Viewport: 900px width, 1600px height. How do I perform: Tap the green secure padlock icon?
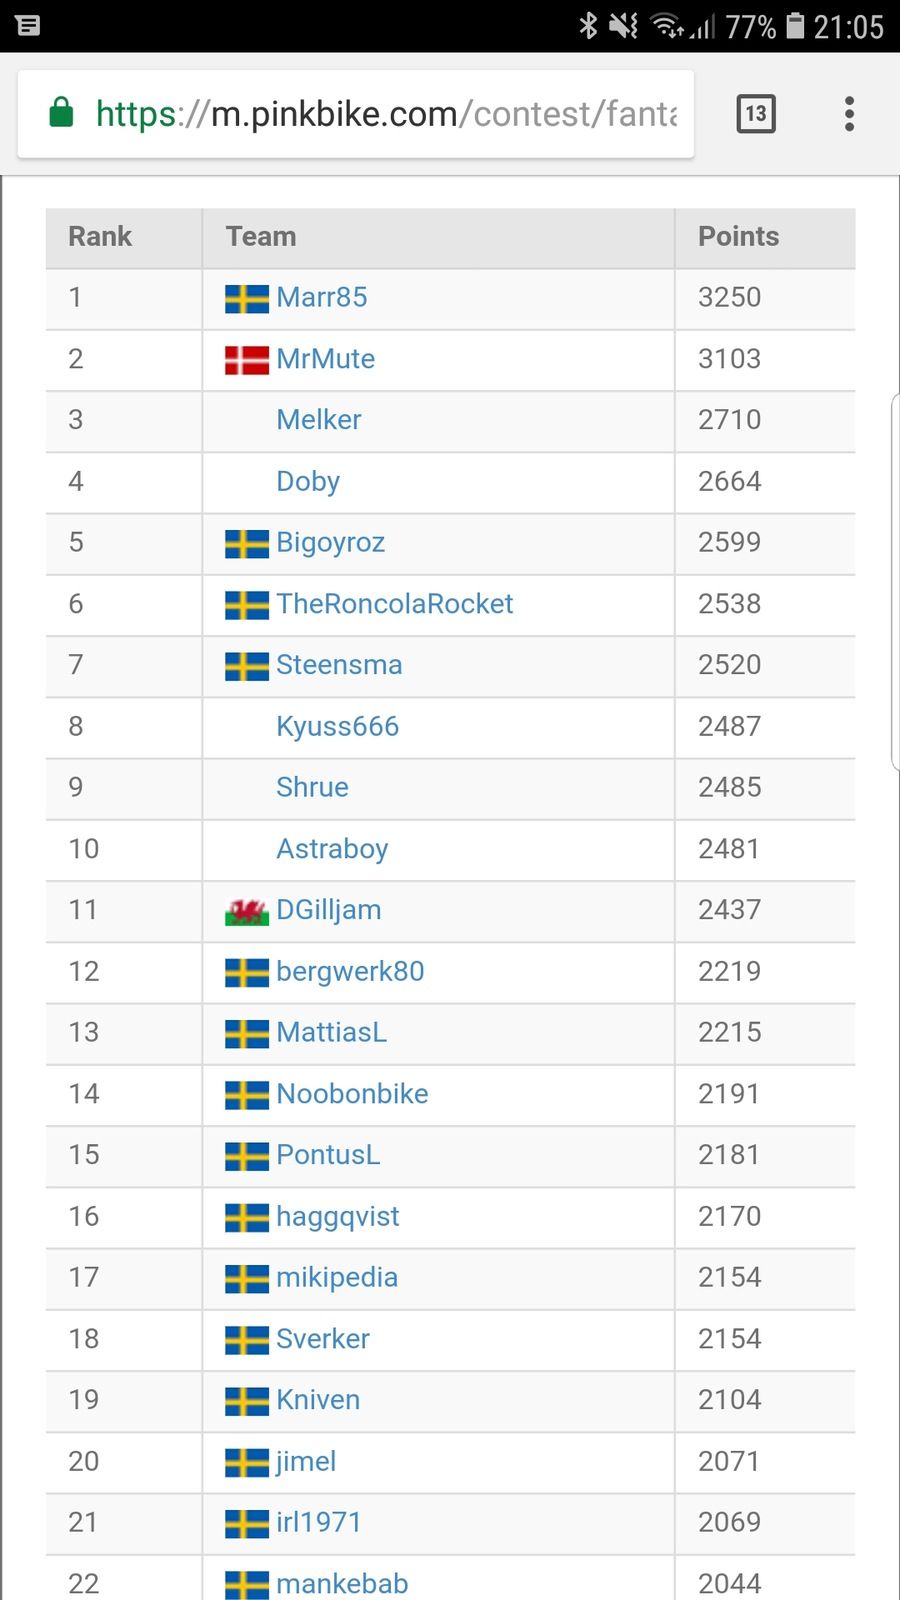(x=62, y=113)
